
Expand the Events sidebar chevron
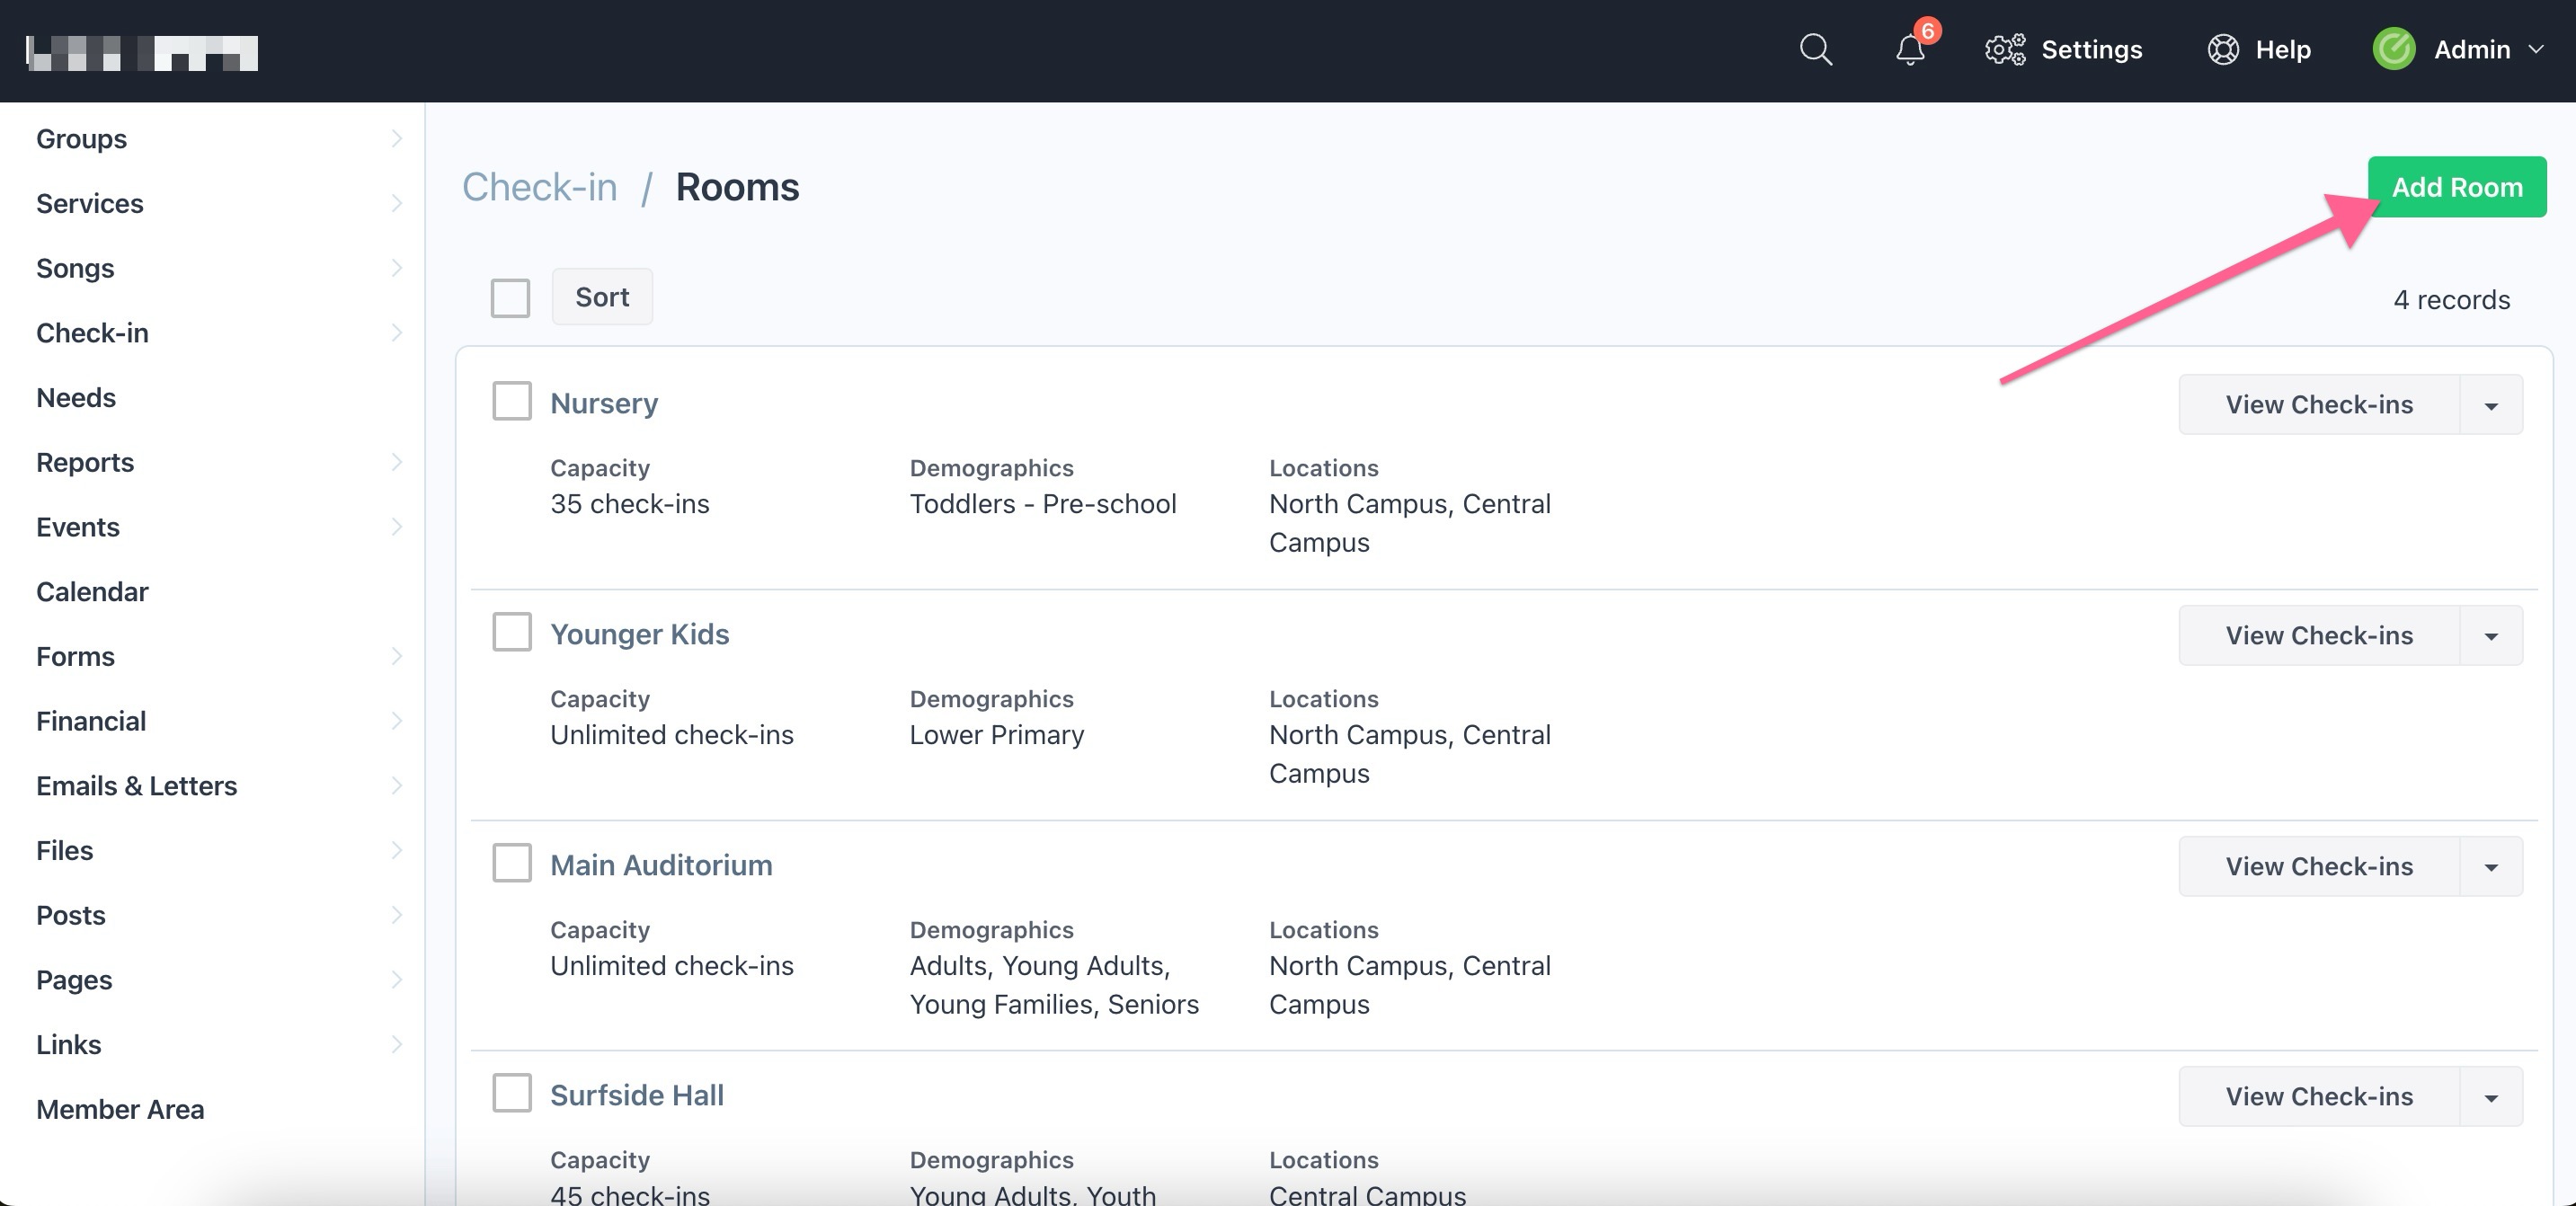pos(396,526)
